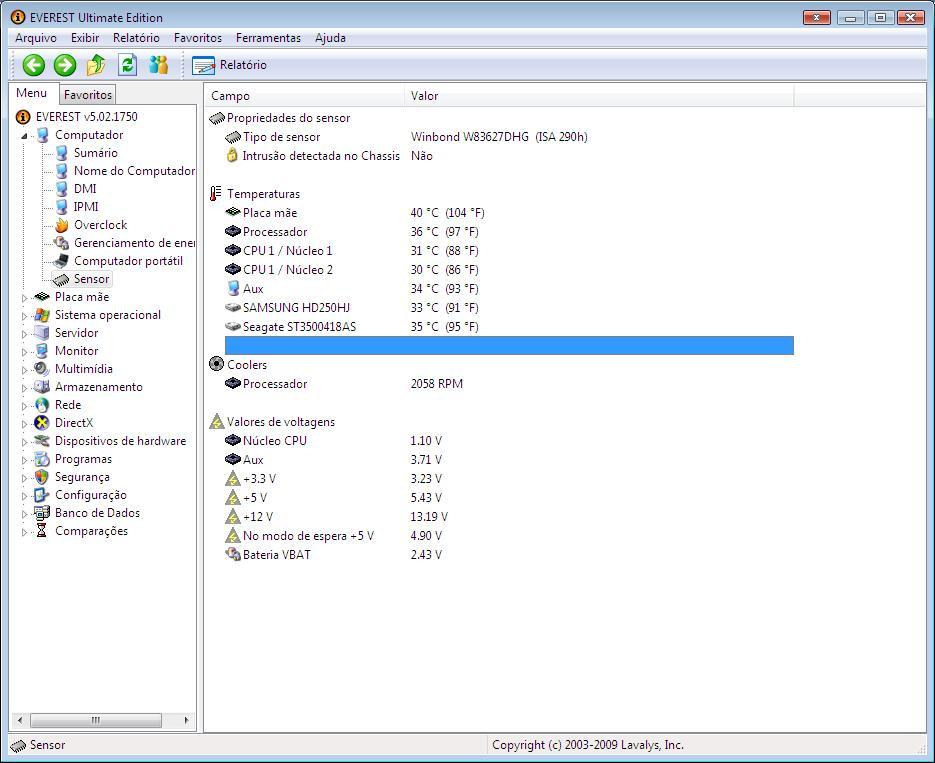
Task: Click the Armazenamento storage icon
Action: coord(42,387)
